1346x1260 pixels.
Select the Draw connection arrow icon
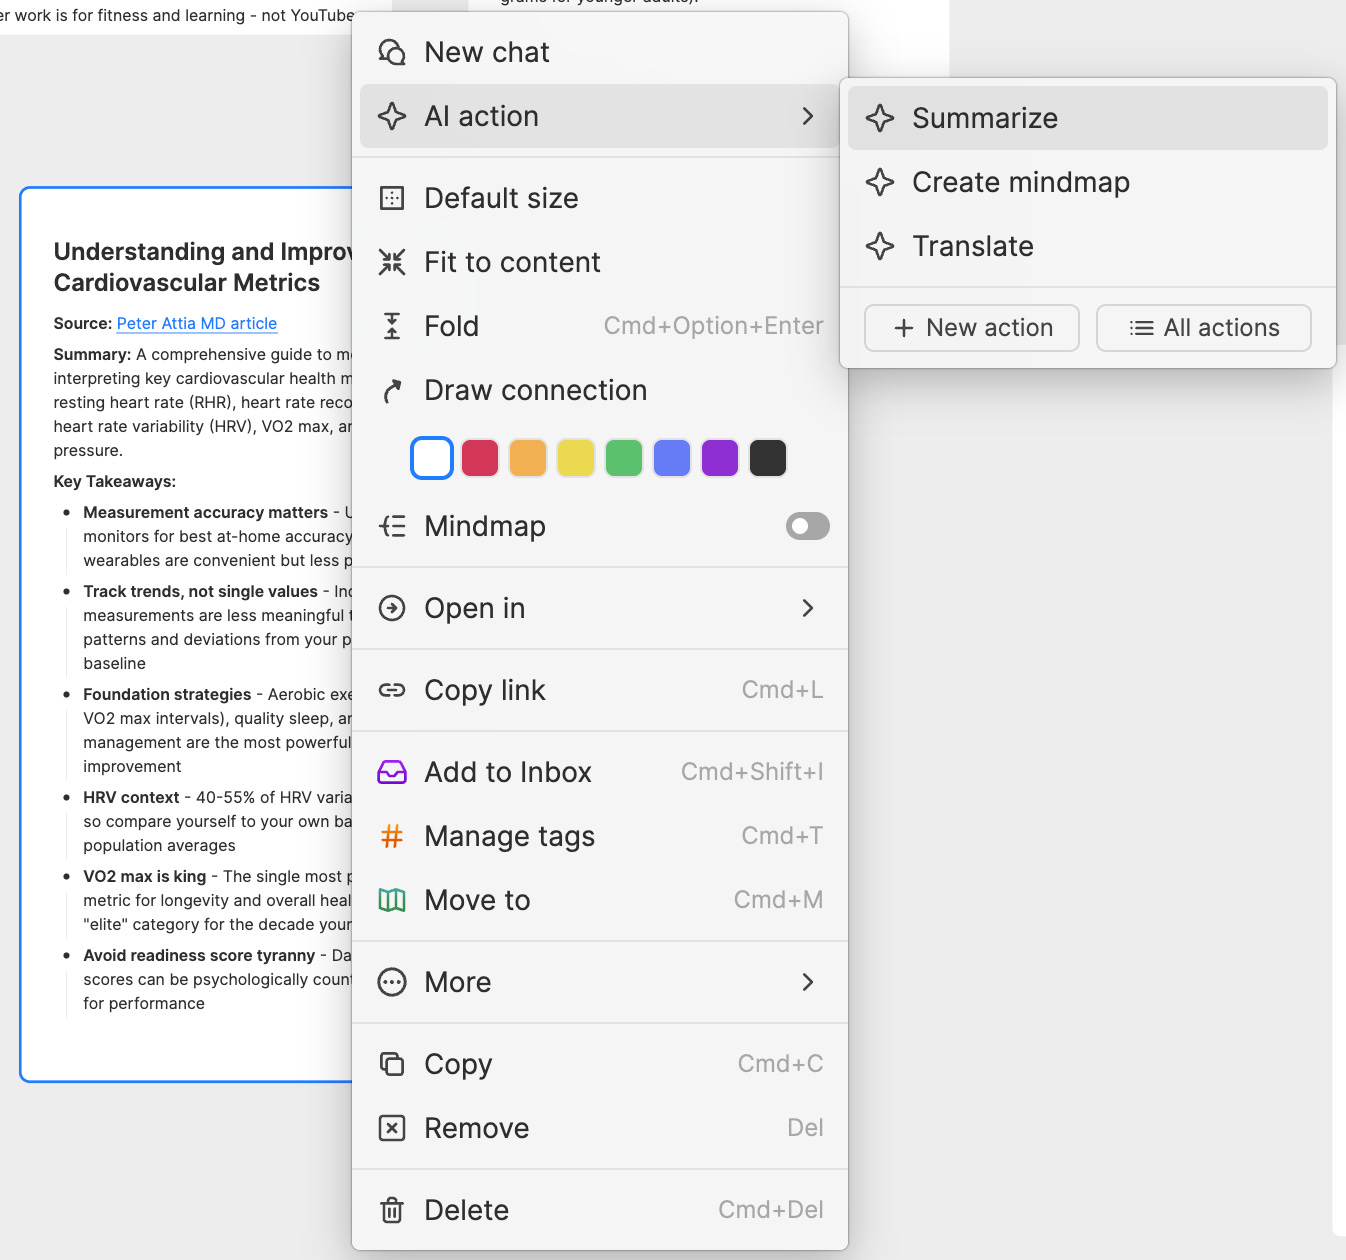point(392,390)
